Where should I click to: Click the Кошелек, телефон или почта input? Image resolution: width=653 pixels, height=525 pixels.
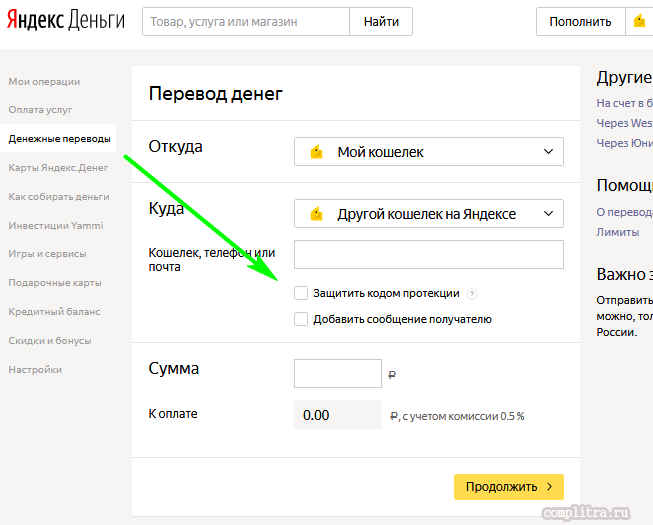point(429,254)
